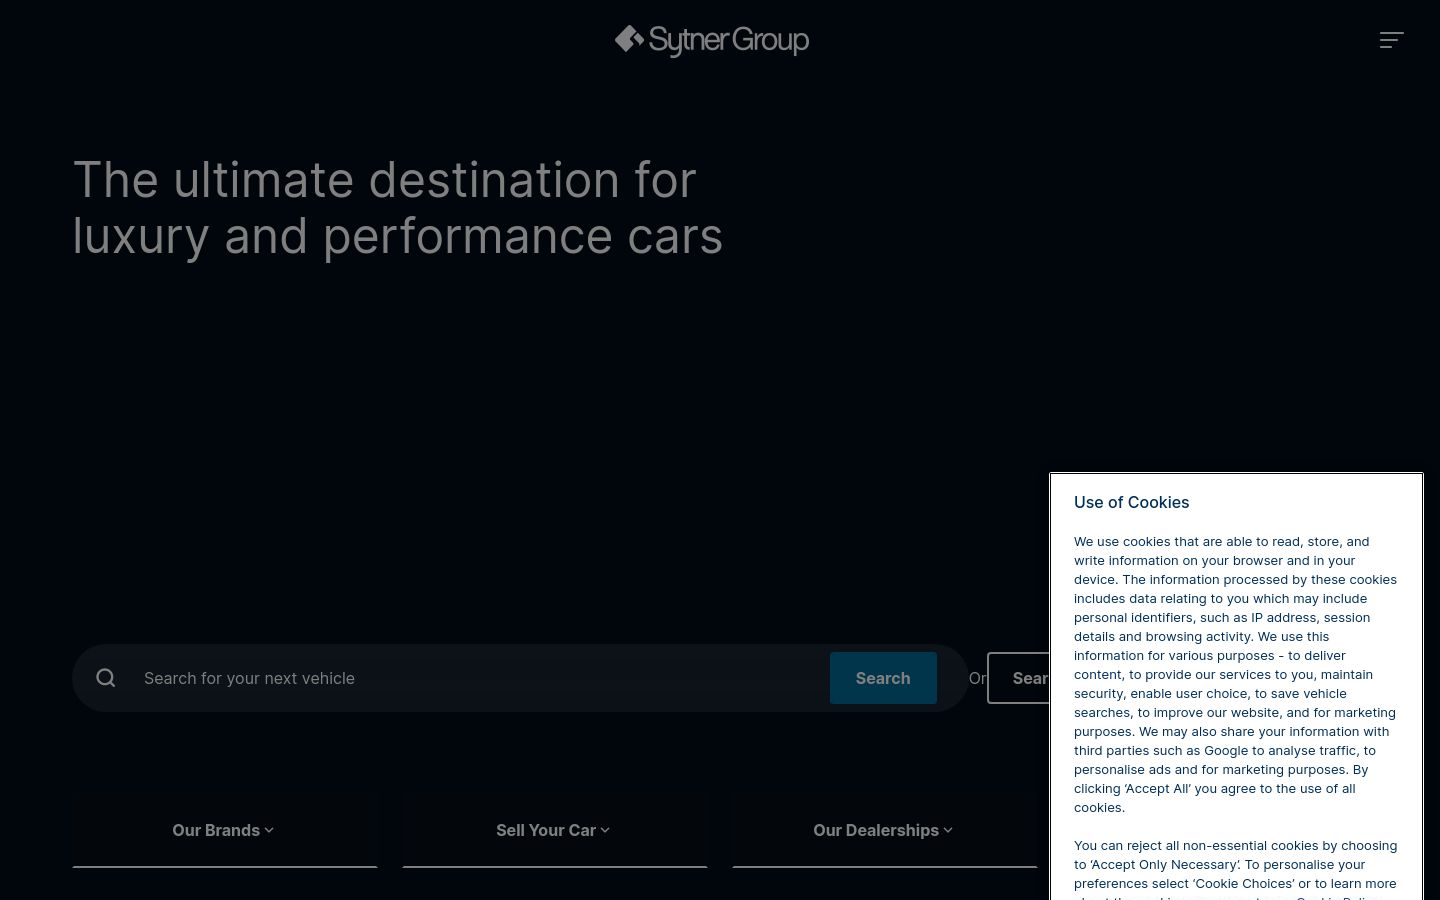Open the hamburger menu icon
This screenshot has width=1440, height=900.
point(1392,40)
